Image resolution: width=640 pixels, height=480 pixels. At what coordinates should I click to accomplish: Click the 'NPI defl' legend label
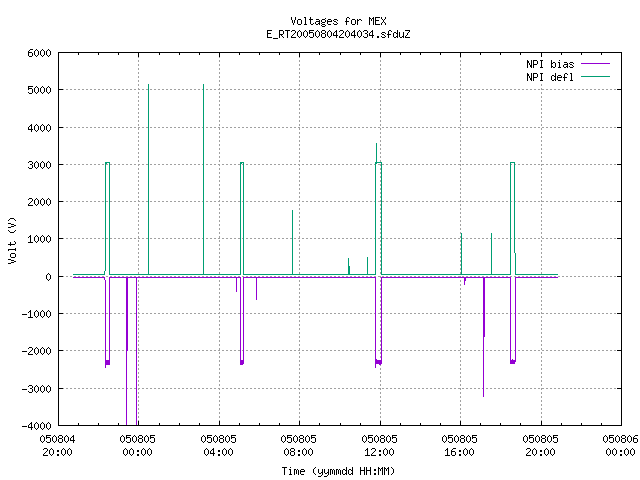550,77
